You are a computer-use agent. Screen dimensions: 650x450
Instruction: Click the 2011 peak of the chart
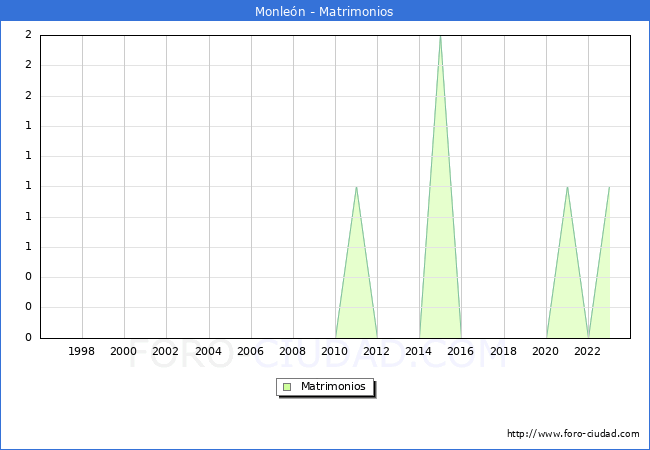click(357, 187)
